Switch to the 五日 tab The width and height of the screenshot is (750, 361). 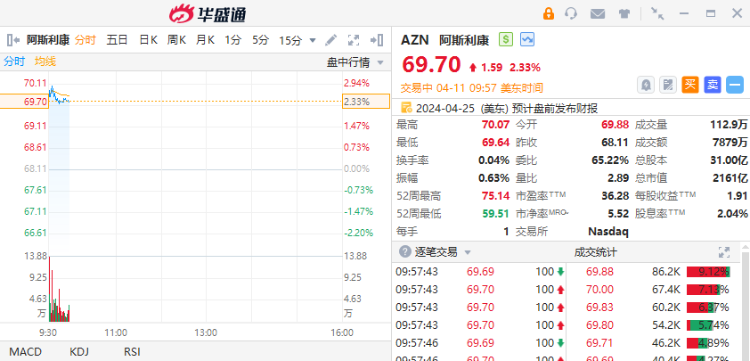point(117,40)
